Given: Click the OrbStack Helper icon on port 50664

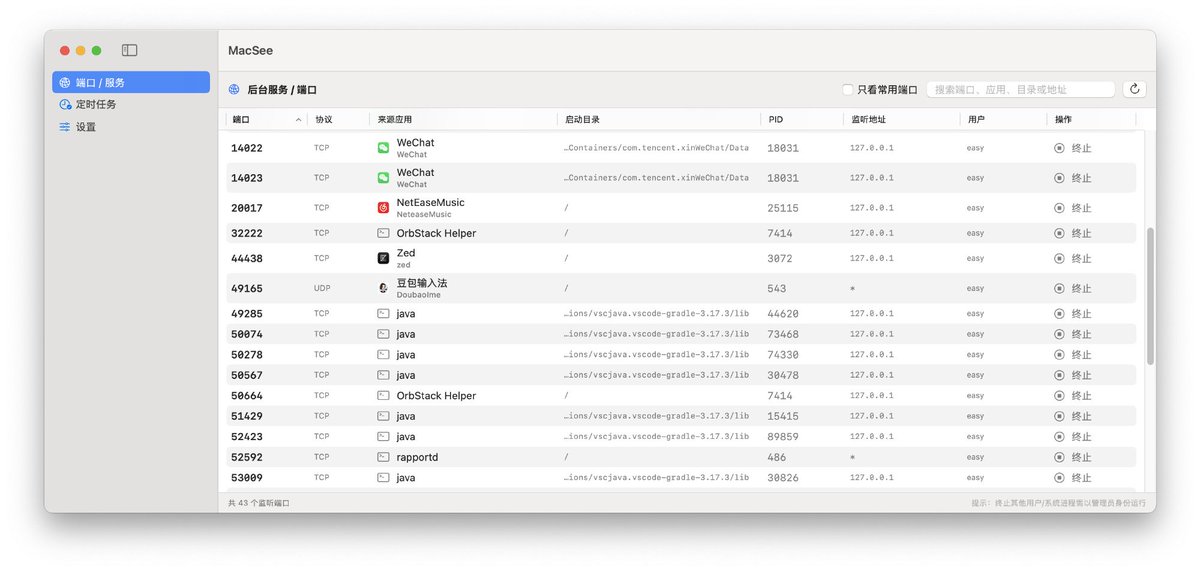Looking at the screenshot, I should click(383, 395).
